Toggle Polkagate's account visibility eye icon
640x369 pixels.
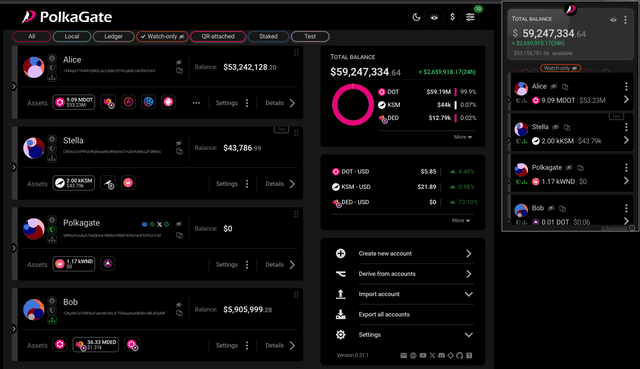point(179,224)
